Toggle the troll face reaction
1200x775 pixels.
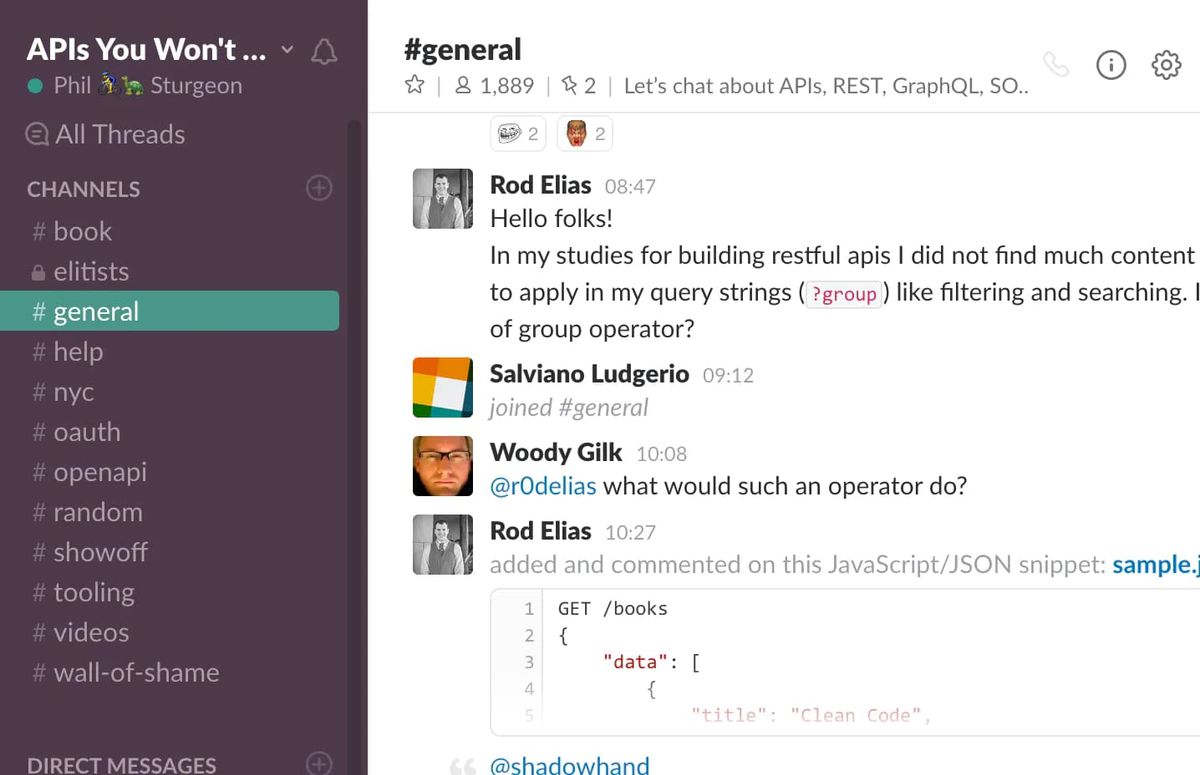point(517,133)
